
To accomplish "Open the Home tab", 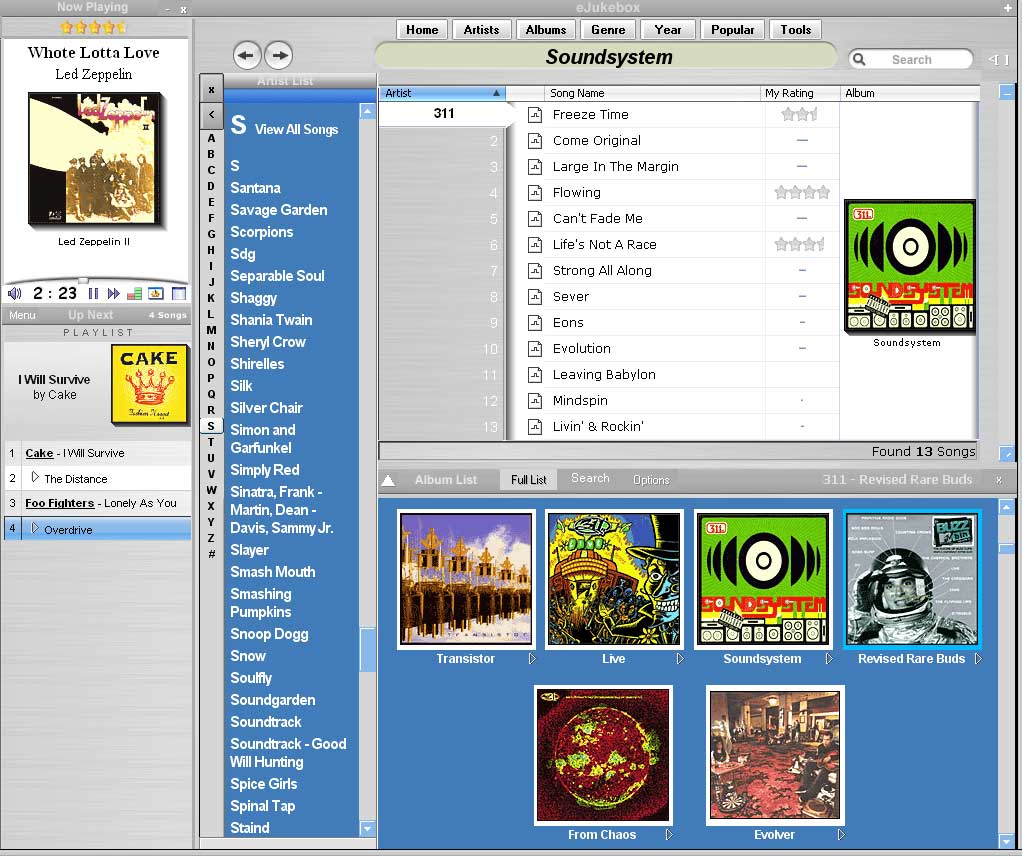I will click(x=422, y=30).
